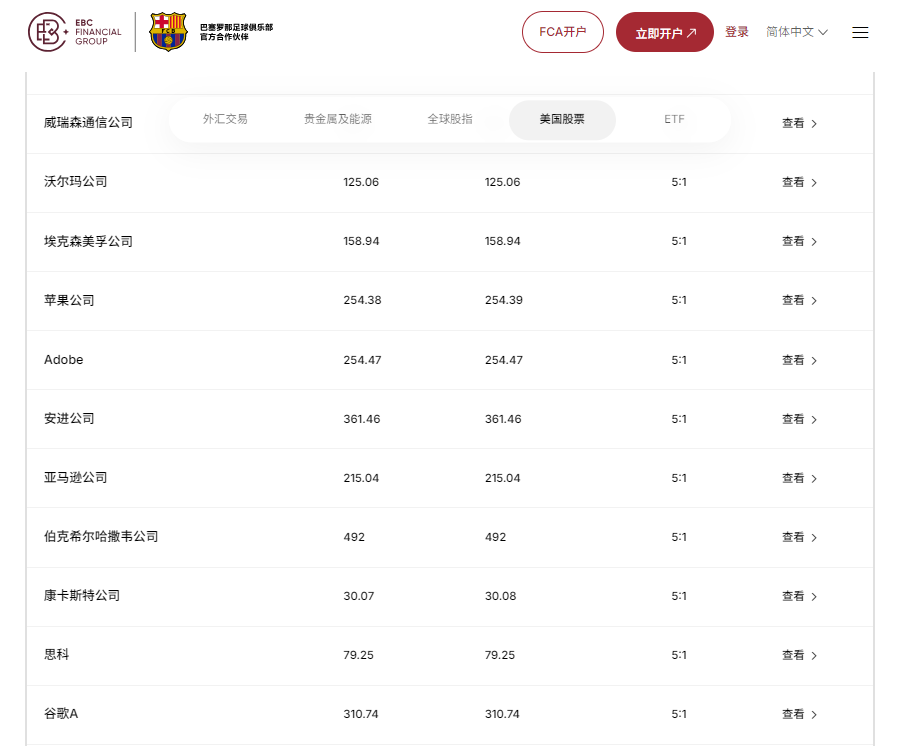This screenshot has height=746, width=920.
Task: Click the FCA开户 button
Action: pos(562,32)
